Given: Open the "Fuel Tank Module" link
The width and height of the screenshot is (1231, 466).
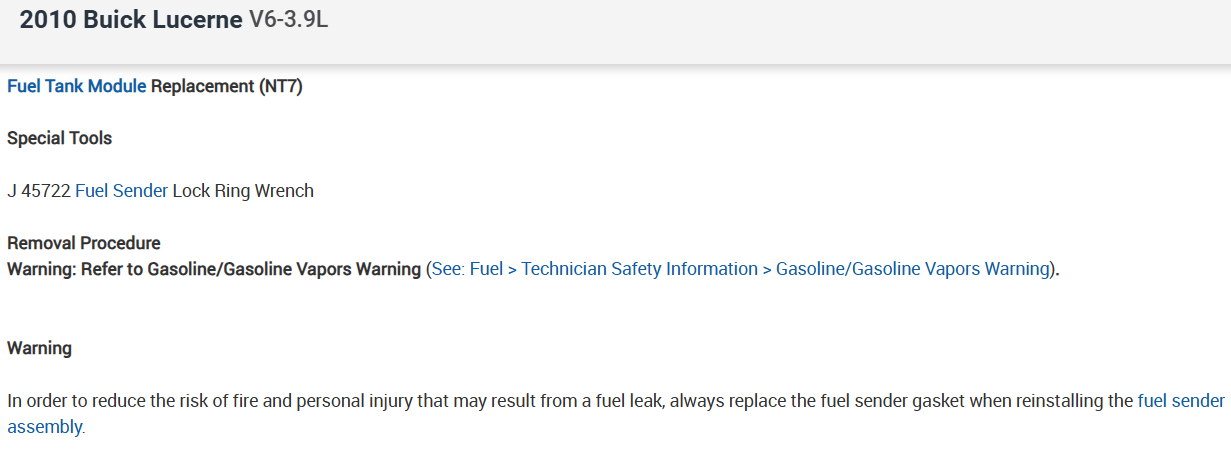Looking at the screenshot, I should click(x=76, y=86).
